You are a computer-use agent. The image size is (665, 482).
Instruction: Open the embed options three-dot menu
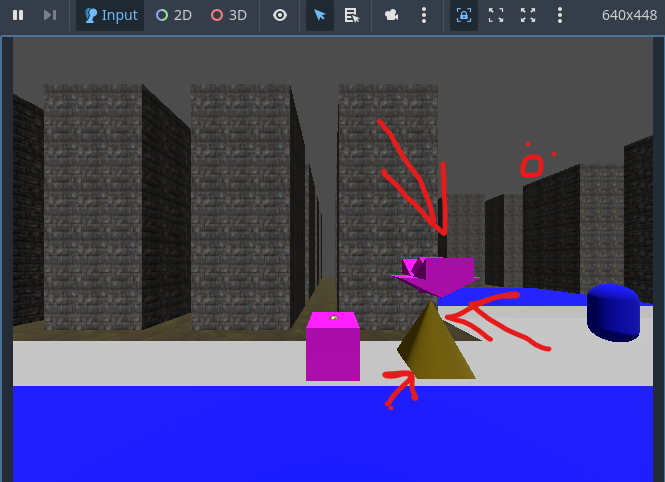pyautogui.click(x=560, y=15)
